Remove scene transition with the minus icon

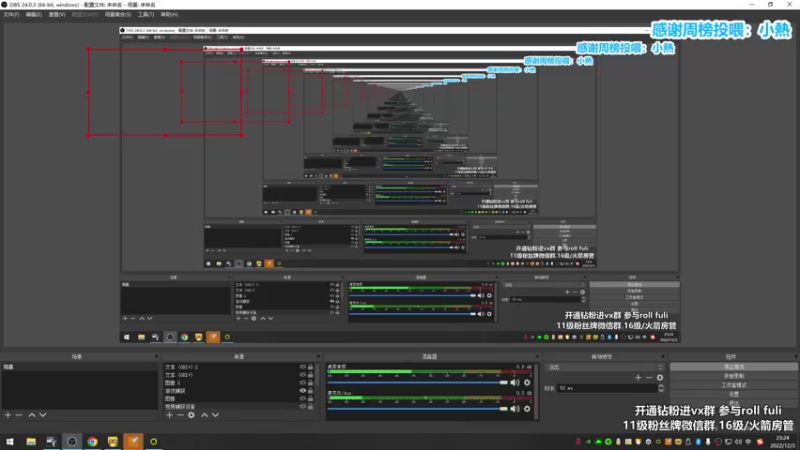click(x=649, y=378)
